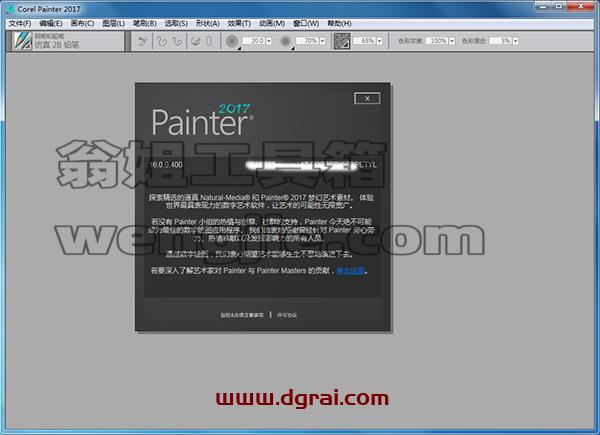The image size is (600, 435).
Task: Expand the 色彩混合 5% dropdown
Action: pos(515,41)
